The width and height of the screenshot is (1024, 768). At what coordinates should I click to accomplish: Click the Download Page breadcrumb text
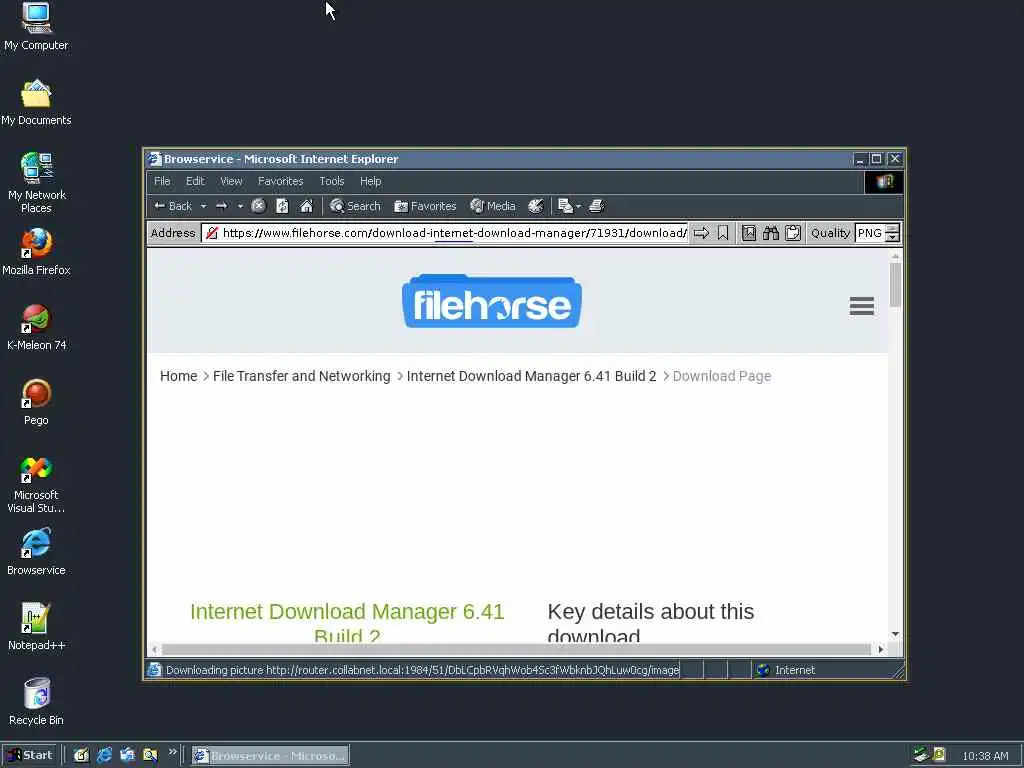(x=722, y=376)
